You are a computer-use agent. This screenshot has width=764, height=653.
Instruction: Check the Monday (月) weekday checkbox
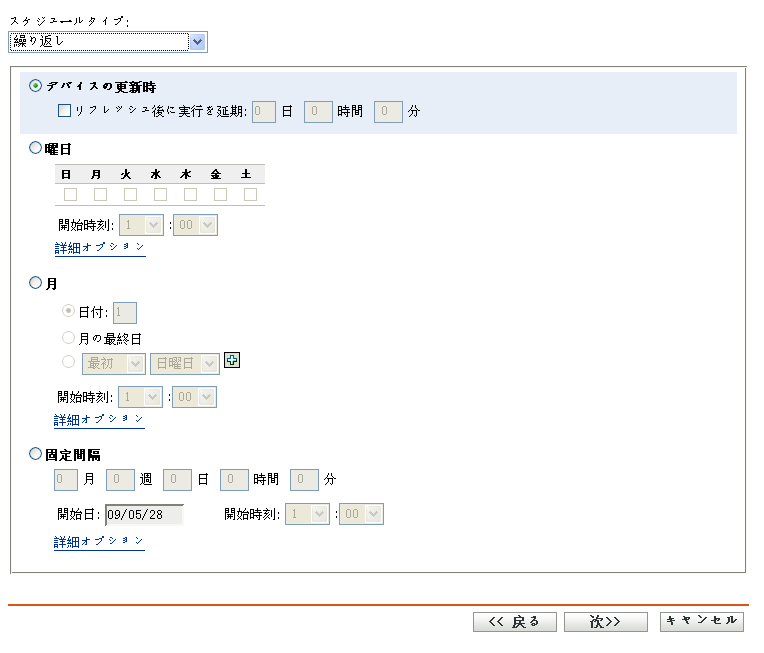coord(100,194)
